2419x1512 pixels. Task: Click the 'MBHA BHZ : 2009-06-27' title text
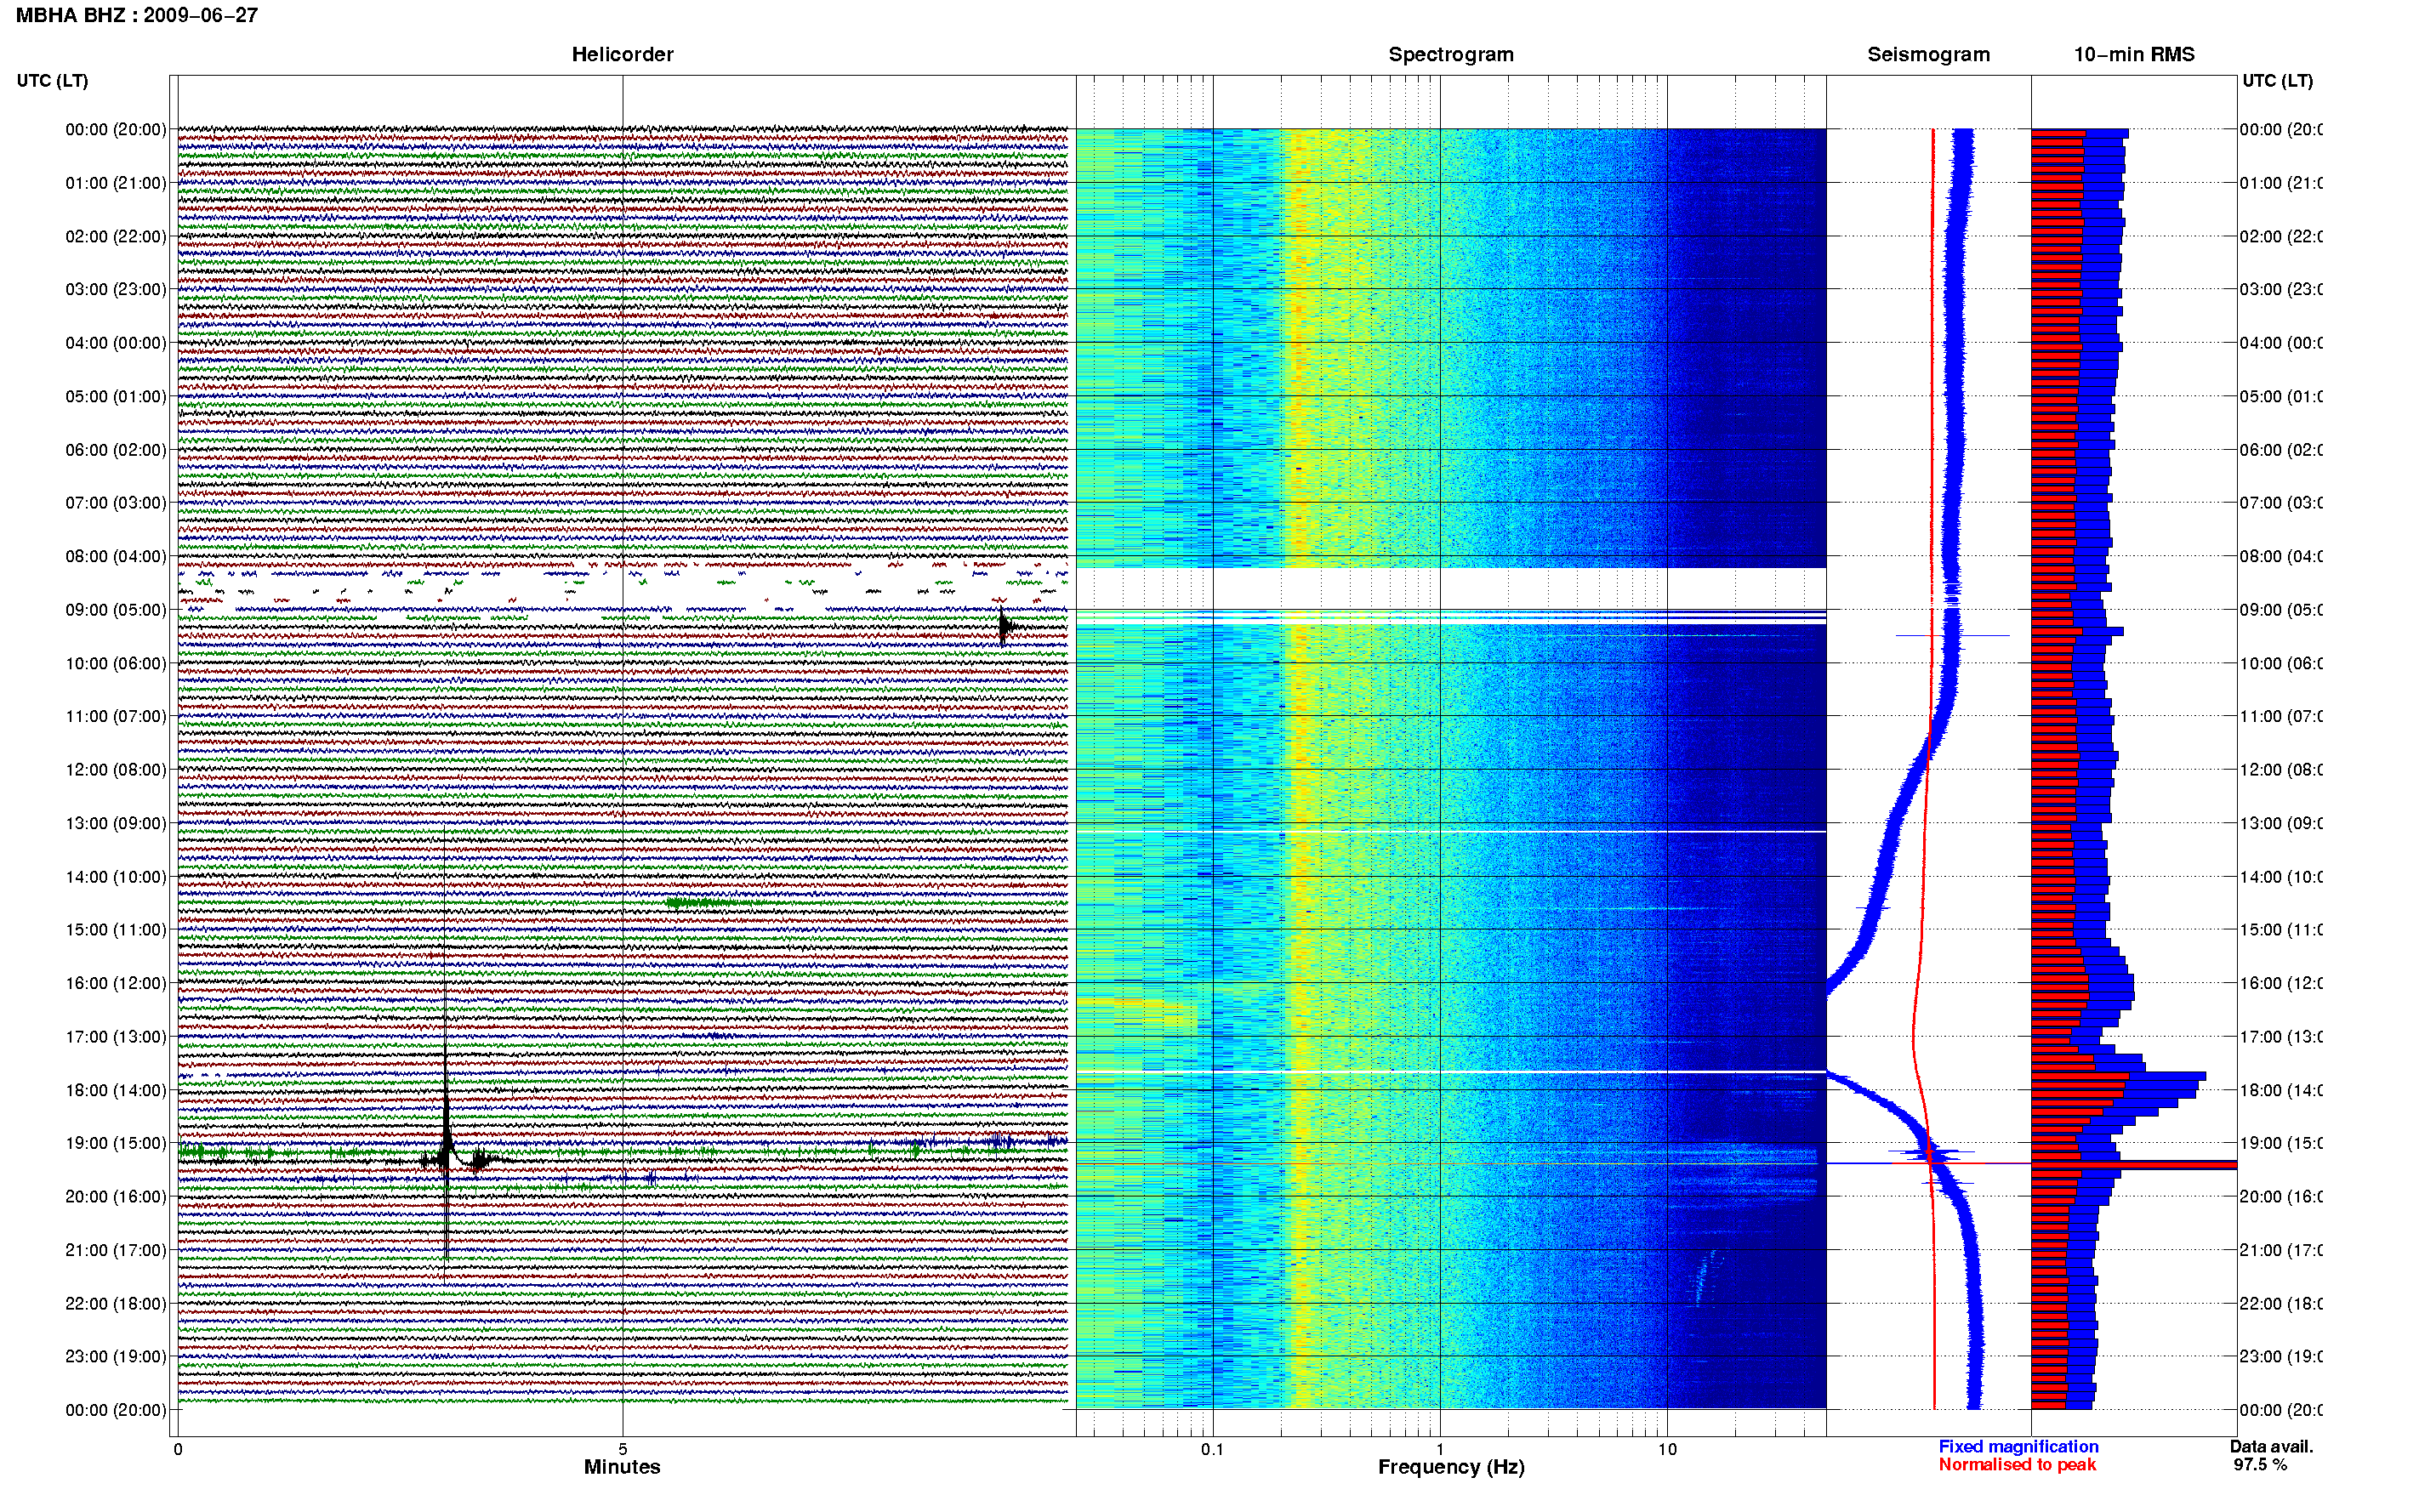coord(137,15)
